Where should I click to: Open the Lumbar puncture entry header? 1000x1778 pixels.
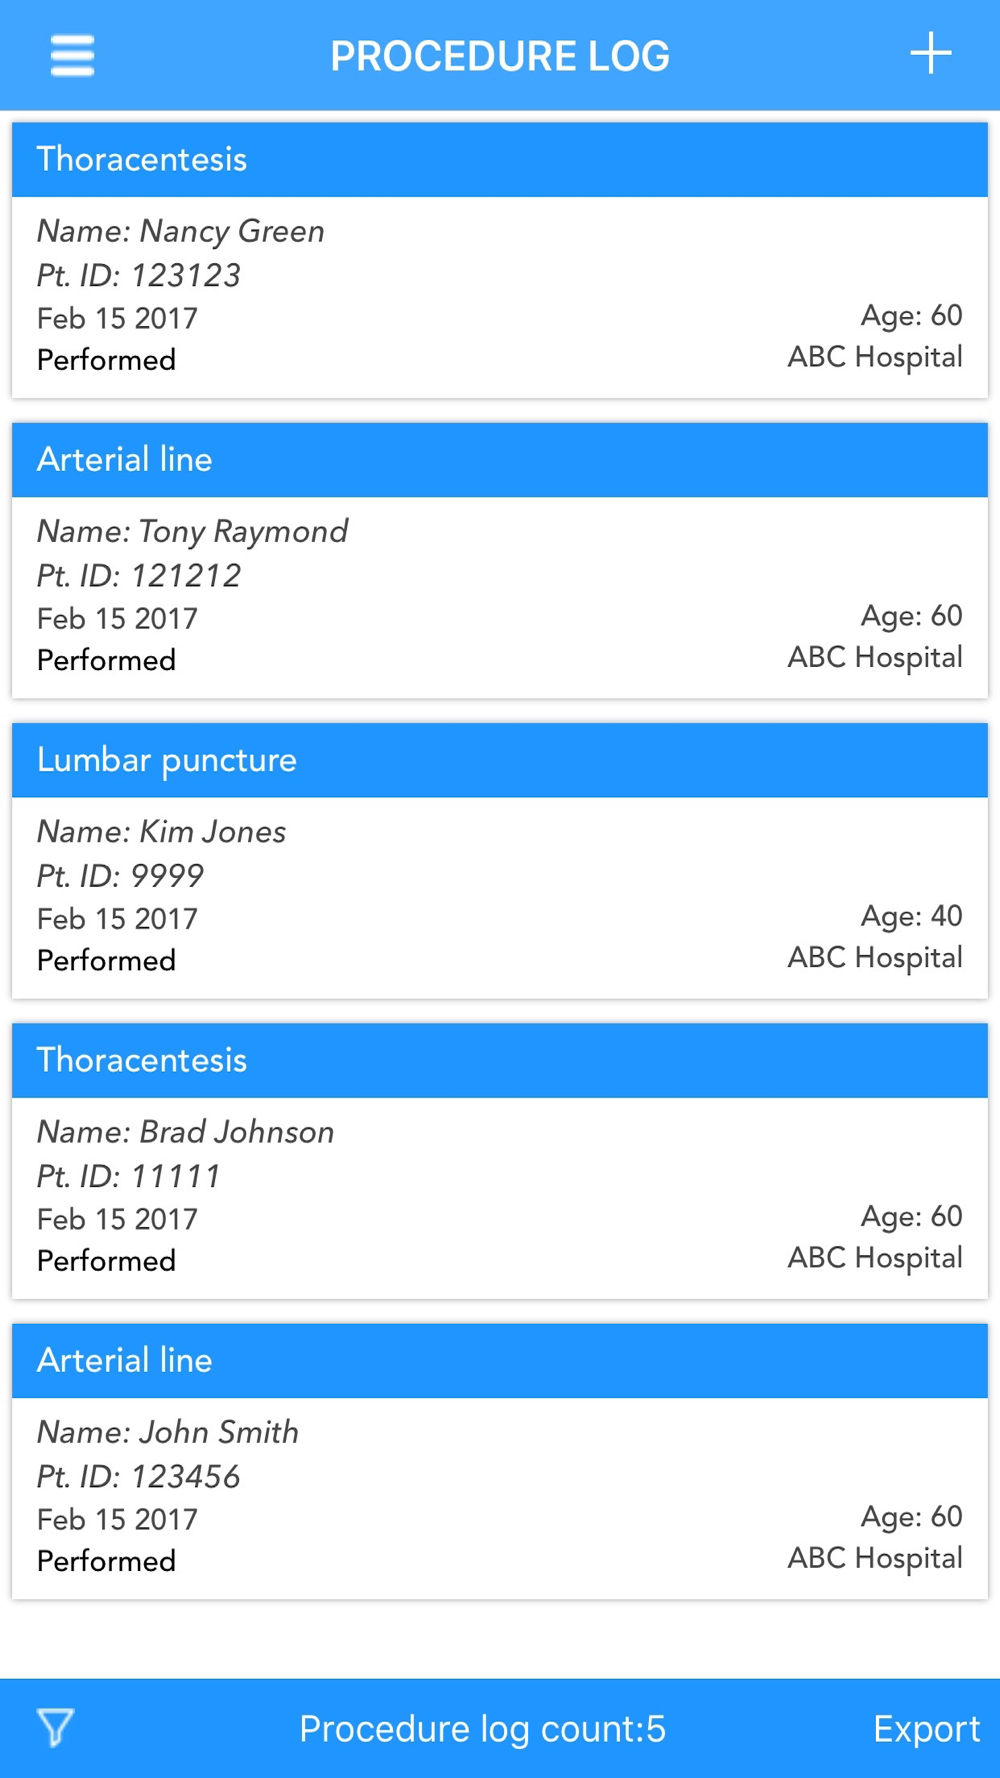click(x=500, y=760)
